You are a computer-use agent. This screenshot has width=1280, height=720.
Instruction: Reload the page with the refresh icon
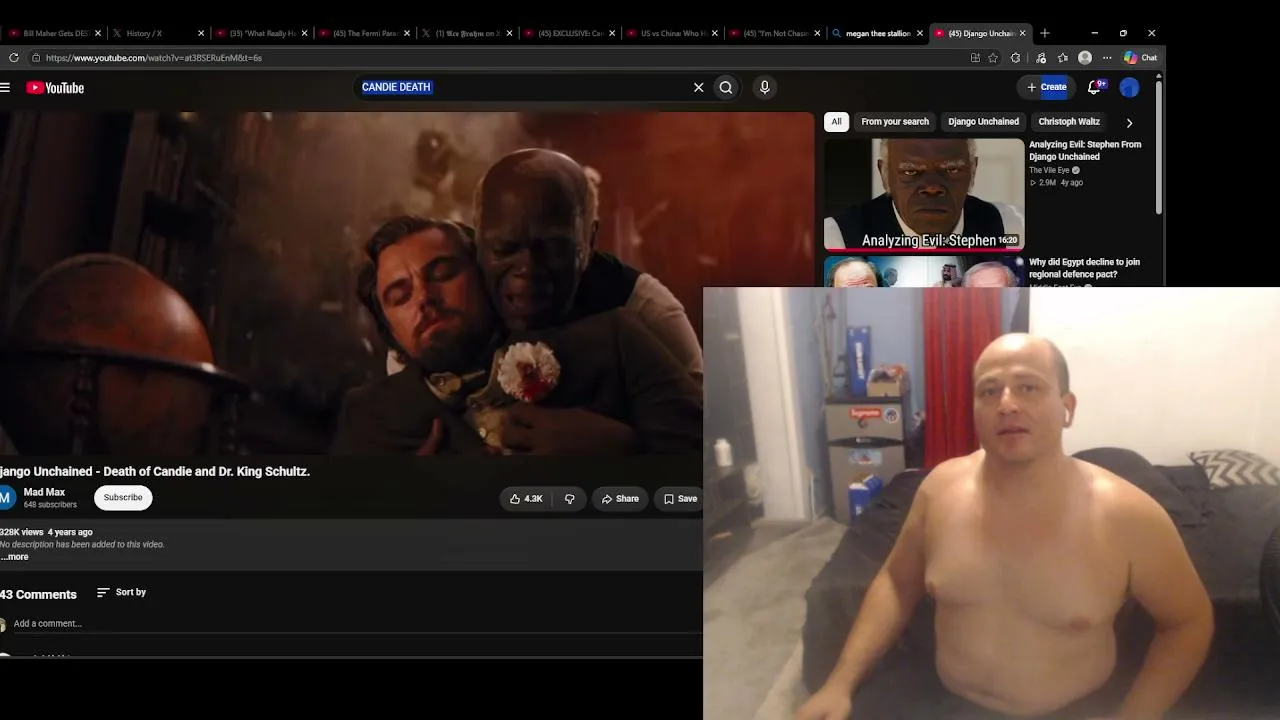click(x=14, y=58)
